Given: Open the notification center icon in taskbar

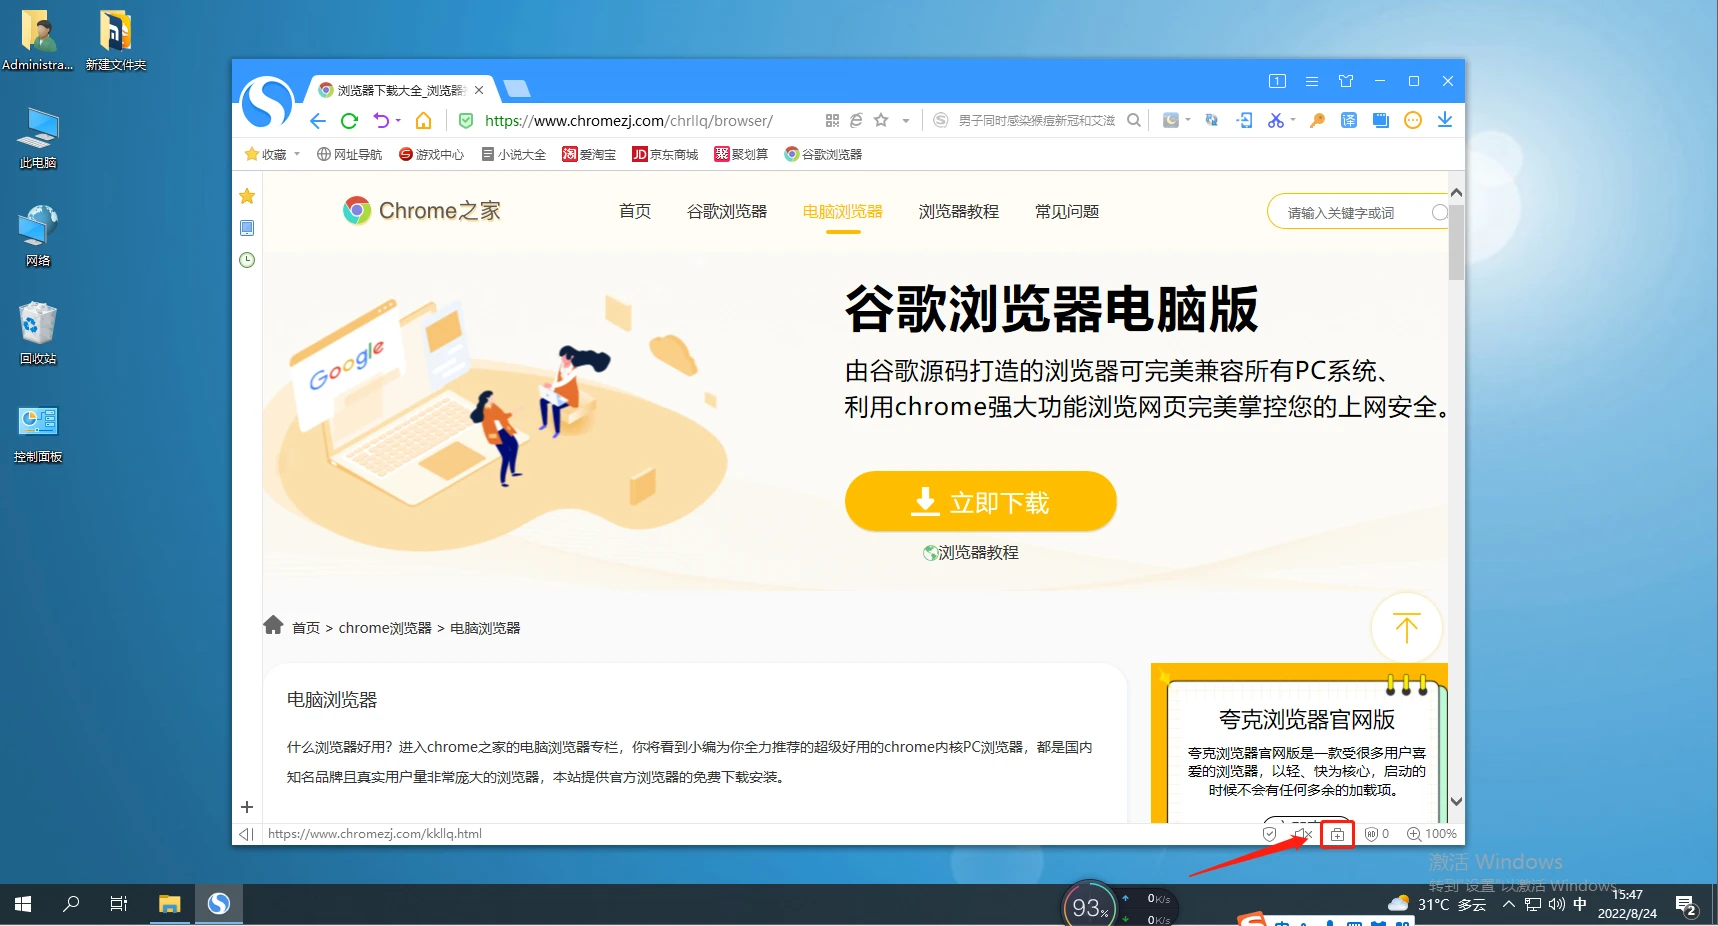Looking at the screenshot, I should 1687,906.
